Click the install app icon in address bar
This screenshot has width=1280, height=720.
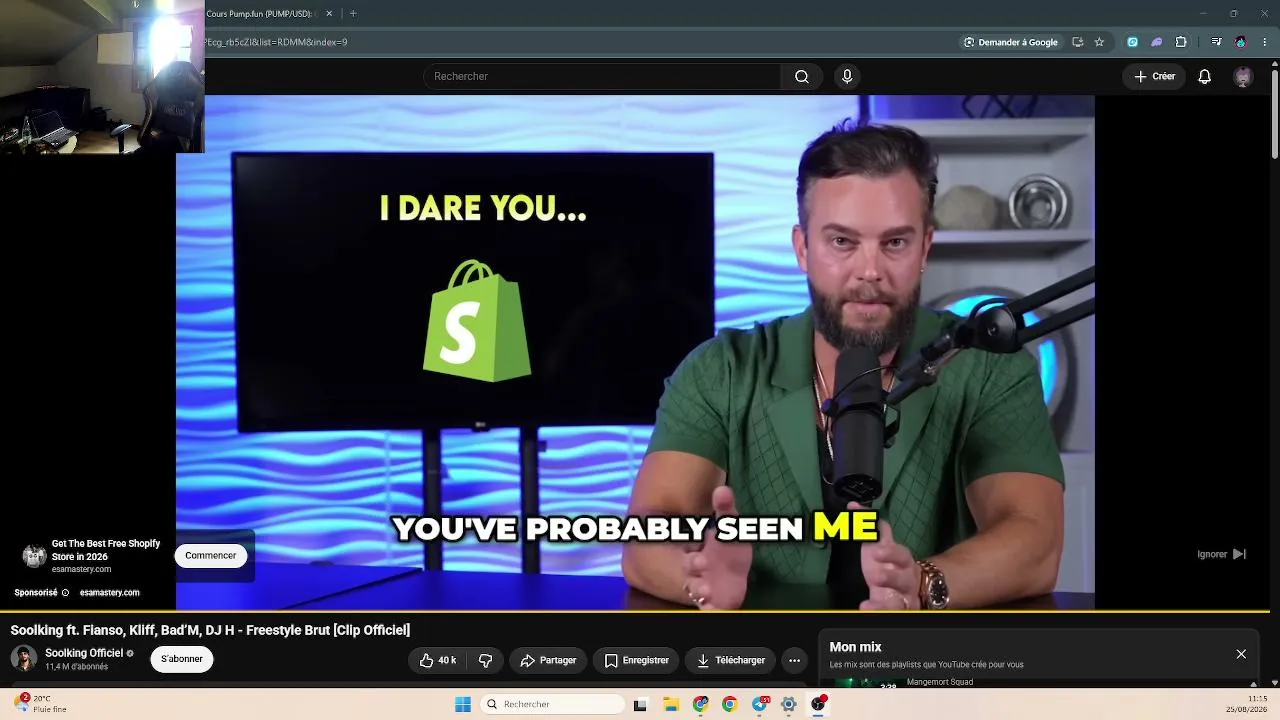(x=1077, y=42)
